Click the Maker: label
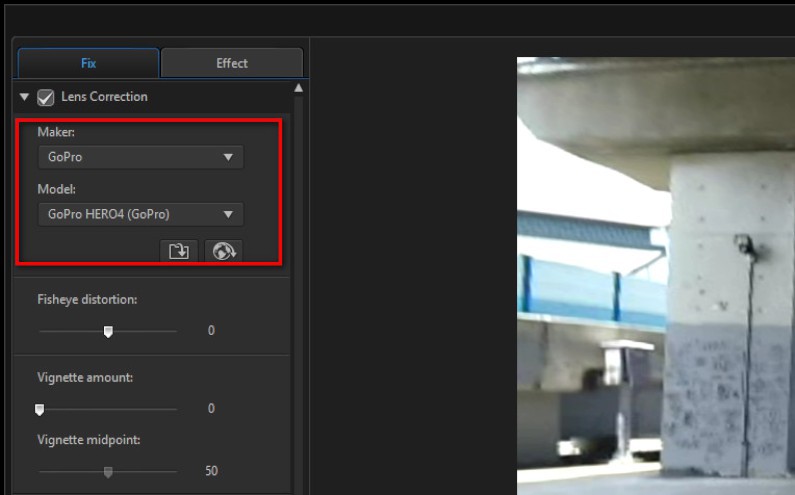The height and width of the screenshot is (495, 795). [x=56, y=132]
